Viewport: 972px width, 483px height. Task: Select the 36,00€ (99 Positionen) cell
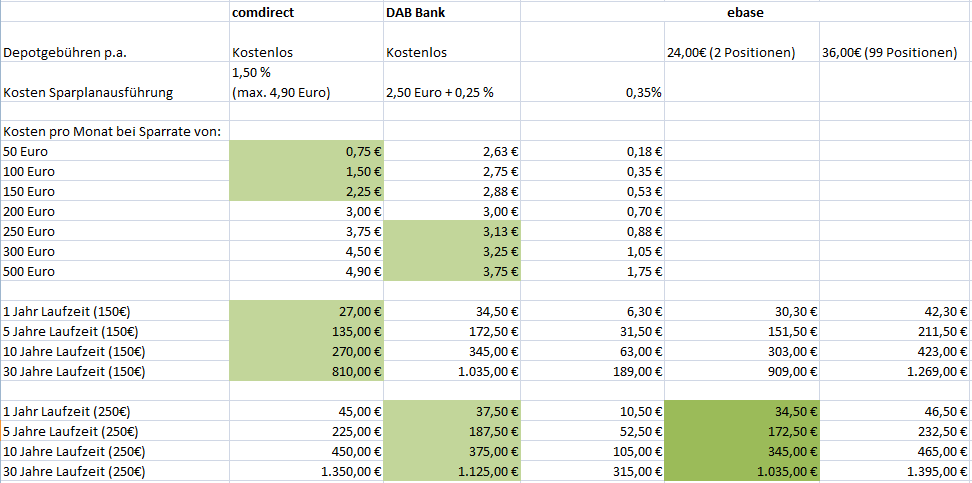pyautogui.click(x=895, y=42)
